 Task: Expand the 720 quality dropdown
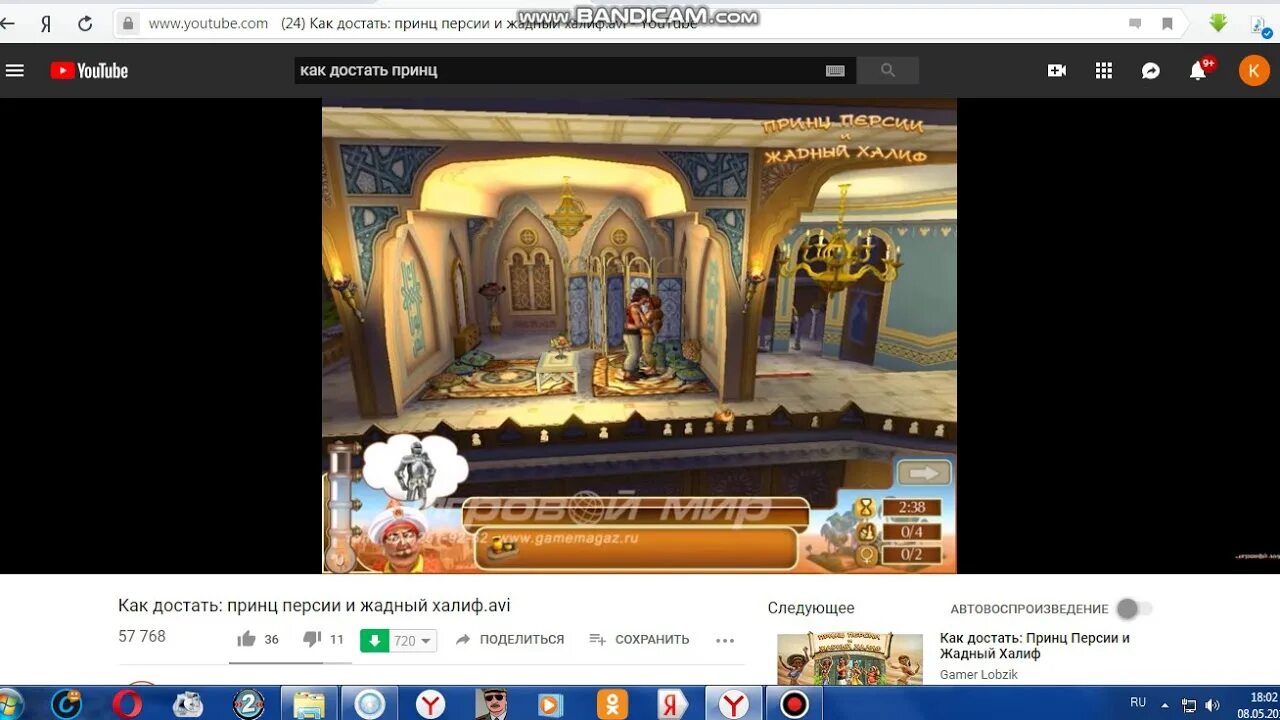tap(413, 641)
